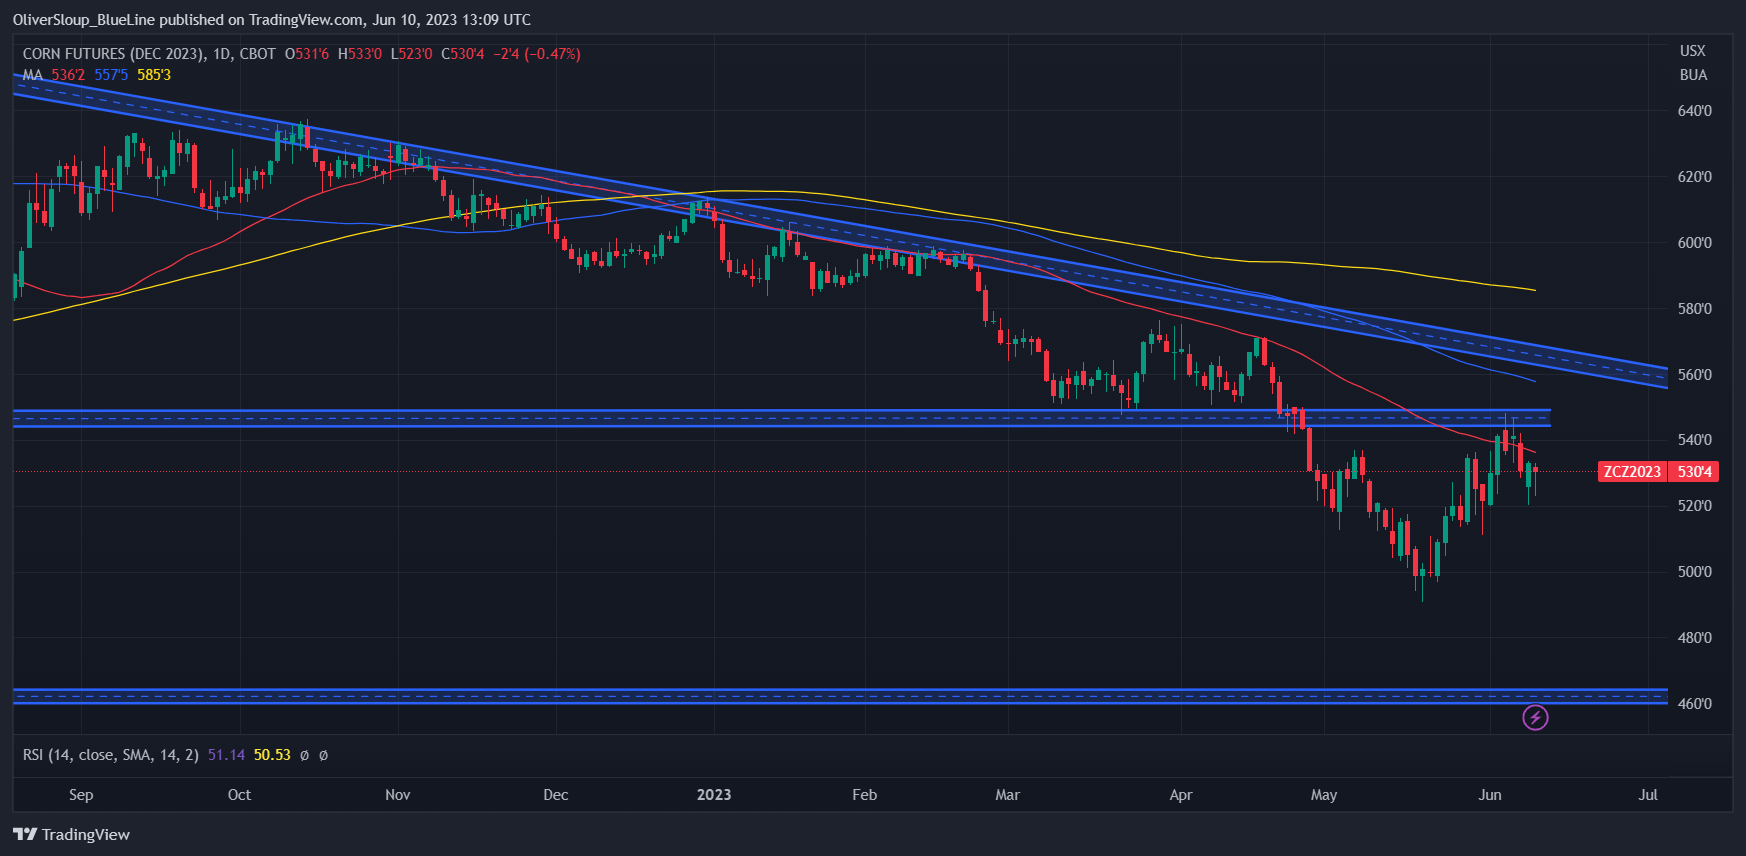Click the blue MA value 557'5
Image resolution: width=1746 pixels, height=856 pixels.
pos(111,75)
